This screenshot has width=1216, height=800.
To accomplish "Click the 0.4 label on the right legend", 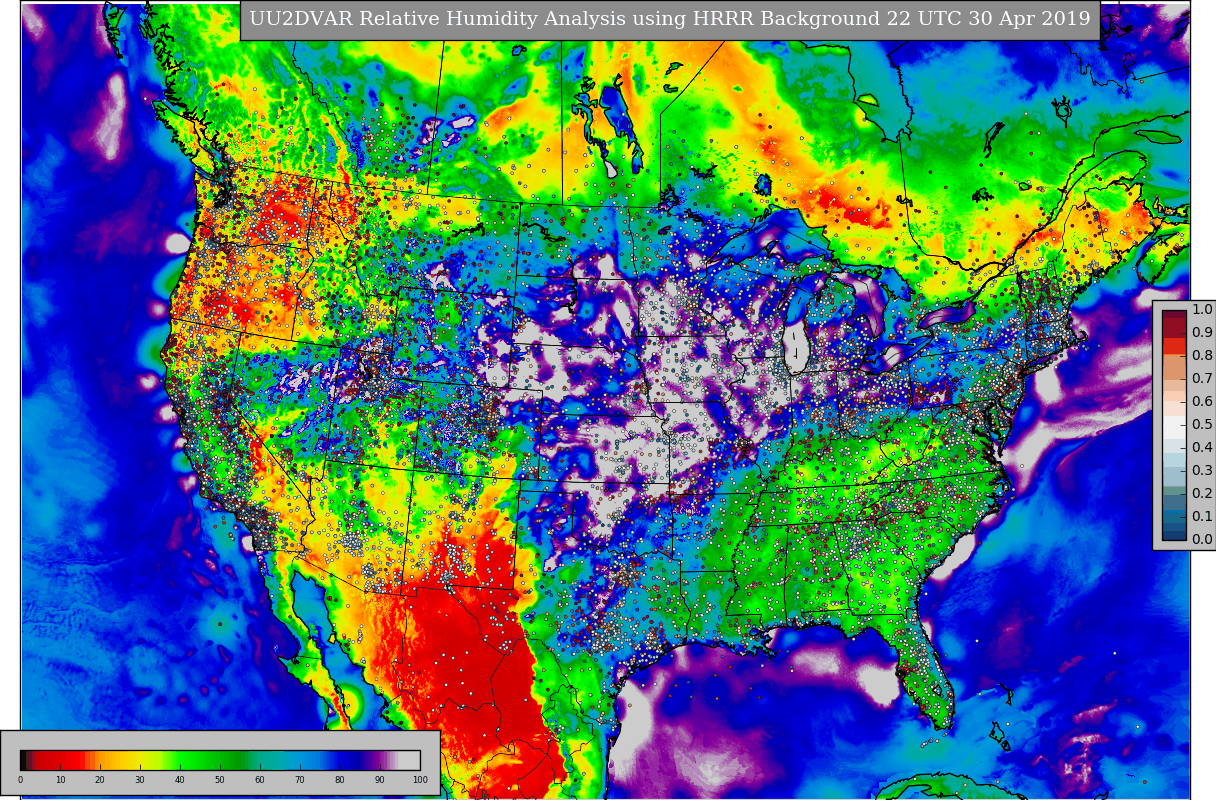I will pos(1202,447).
